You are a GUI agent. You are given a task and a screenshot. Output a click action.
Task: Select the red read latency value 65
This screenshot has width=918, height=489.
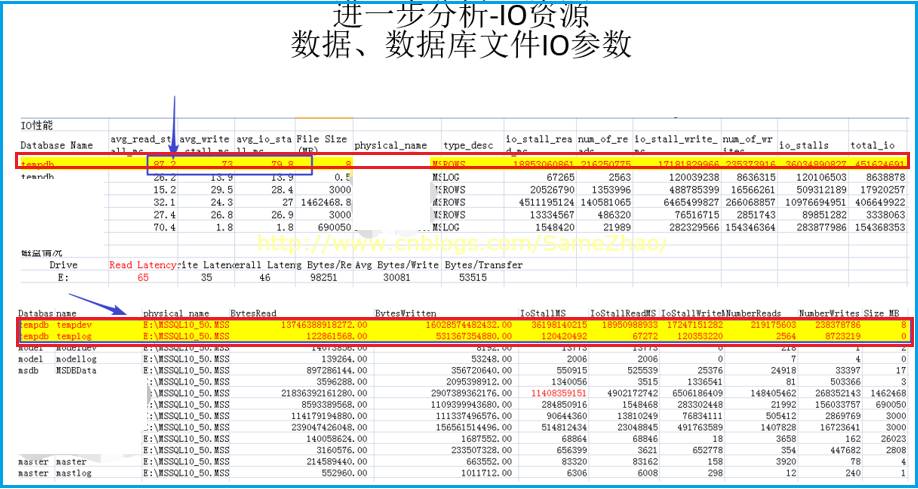pyautogui.click(x=143, y=278)
